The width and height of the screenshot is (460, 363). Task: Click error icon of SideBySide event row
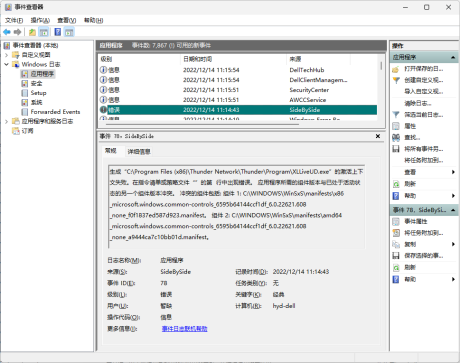pos(103,110)
